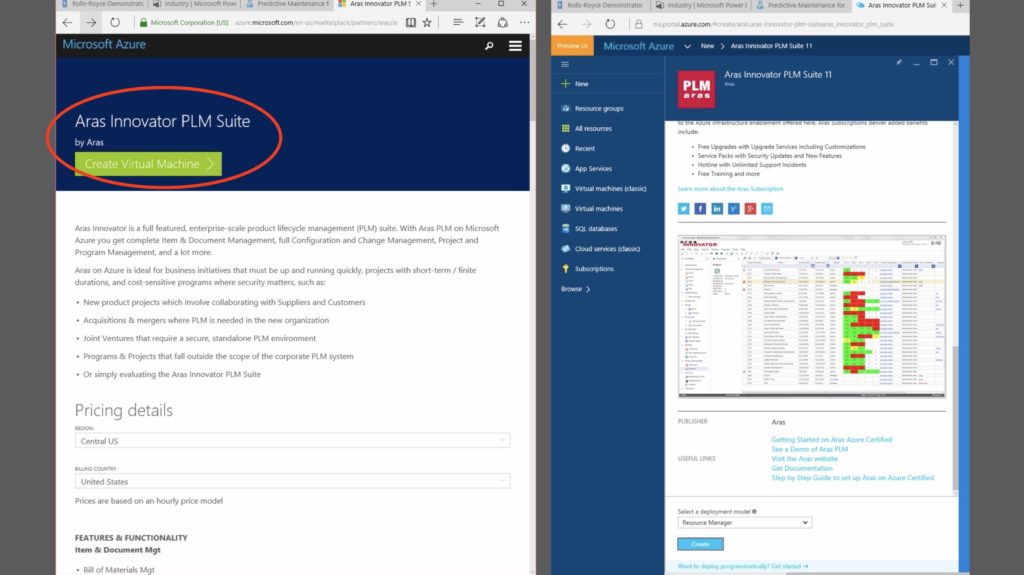
Task: Click the PLM aras logo tile
Action: click(x=696, y=89)
